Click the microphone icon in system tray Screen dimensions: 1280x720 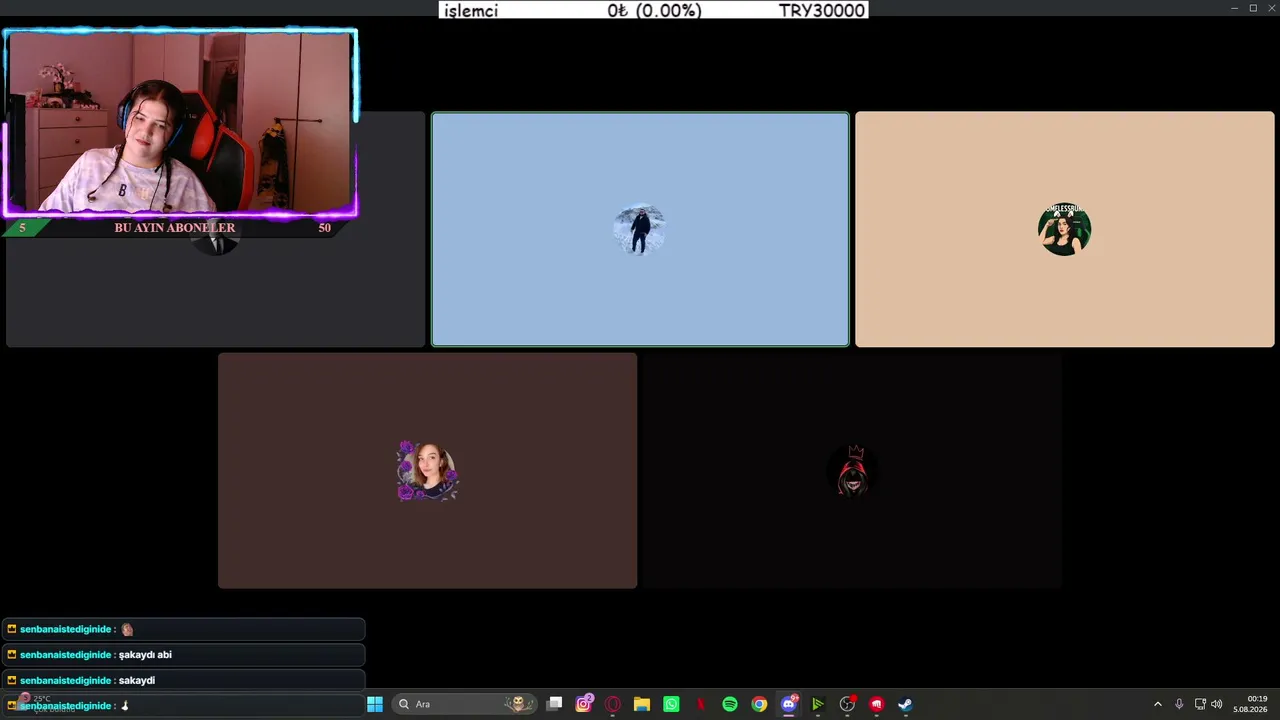1179,704
